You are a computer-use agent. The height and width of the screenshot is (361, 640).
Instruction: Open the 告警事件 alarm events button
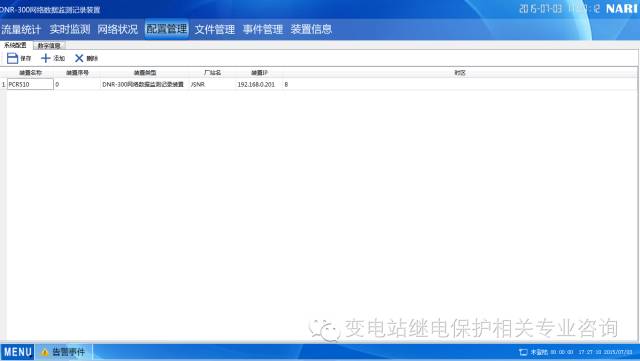tap(64, 352)
